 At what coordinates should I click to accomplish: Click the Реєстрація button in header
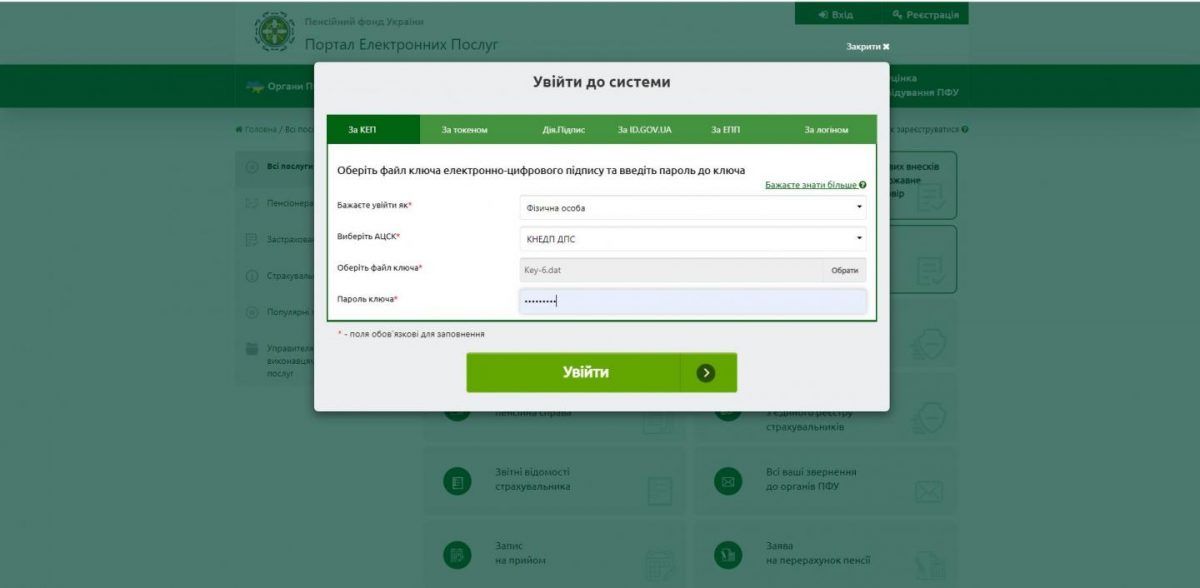(925, 14)
